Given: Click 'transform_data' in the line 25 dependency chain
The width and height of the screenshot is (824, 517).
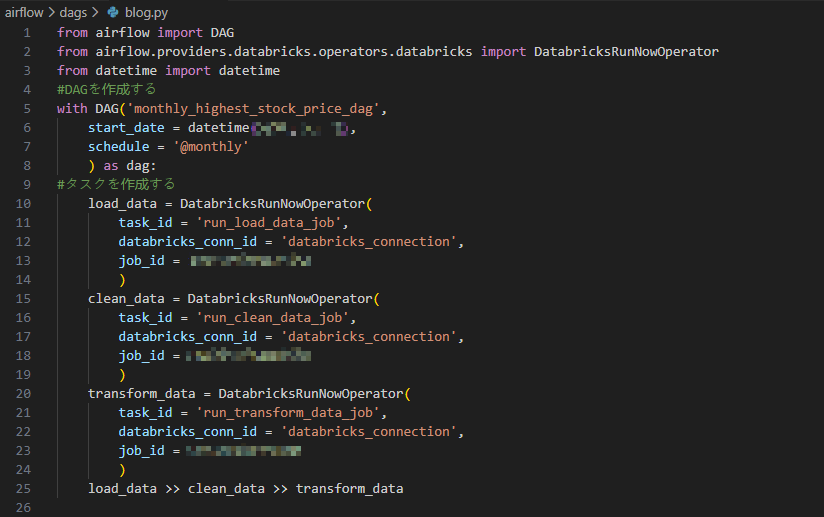Looking at the screenshot, I should pos(349,489).
